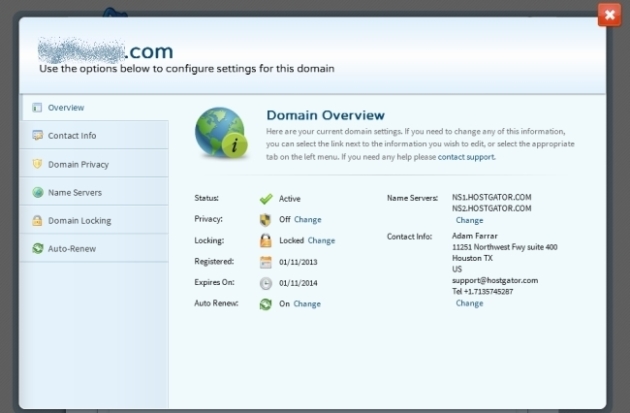This screenshot has height=413, width=630.
Task: Switch to the Domain Privacy tab
Action: point(78,164)
